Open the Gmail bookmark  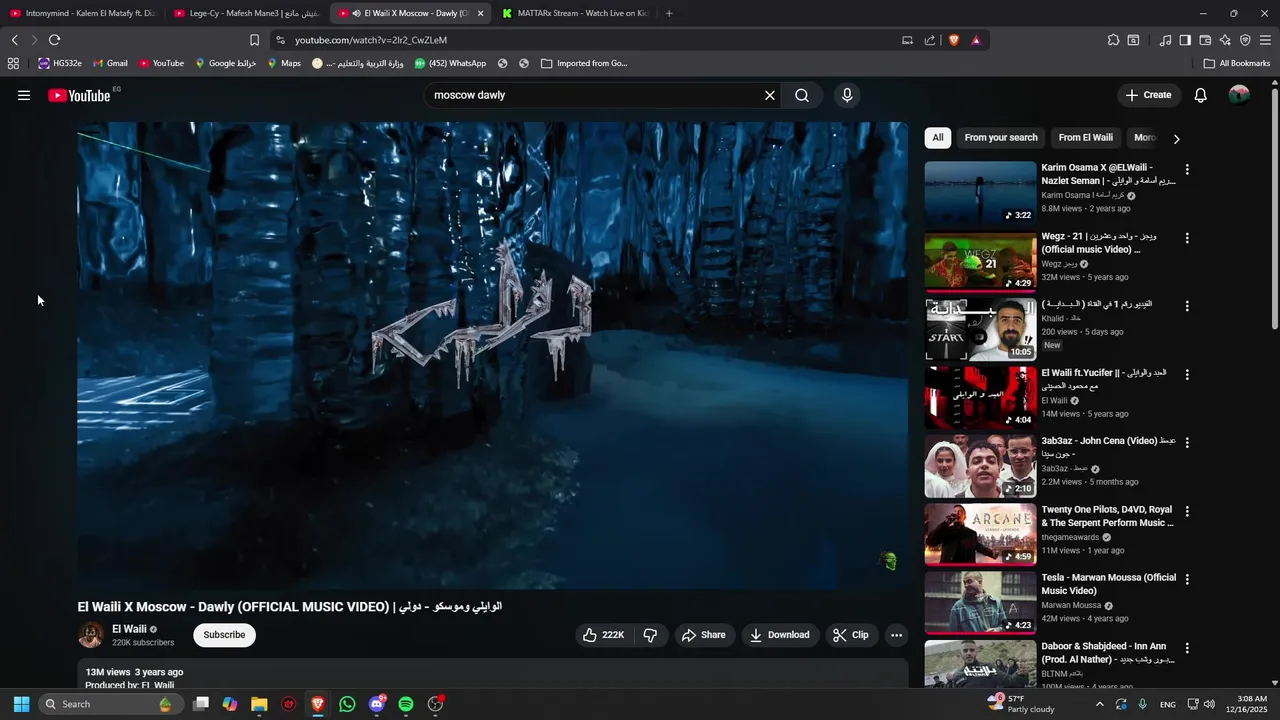pyautogui.click(x=110, y=63)
